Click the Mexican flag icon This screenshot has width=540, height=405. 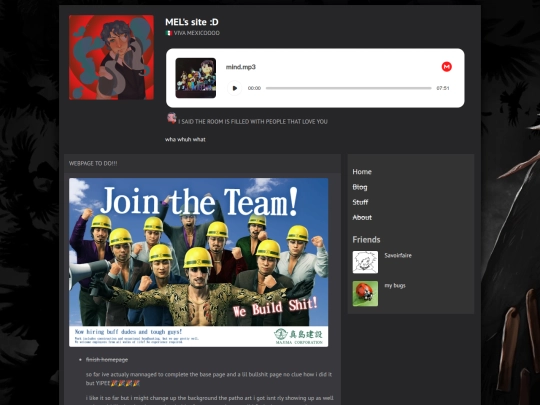click(x=168, y=33)
